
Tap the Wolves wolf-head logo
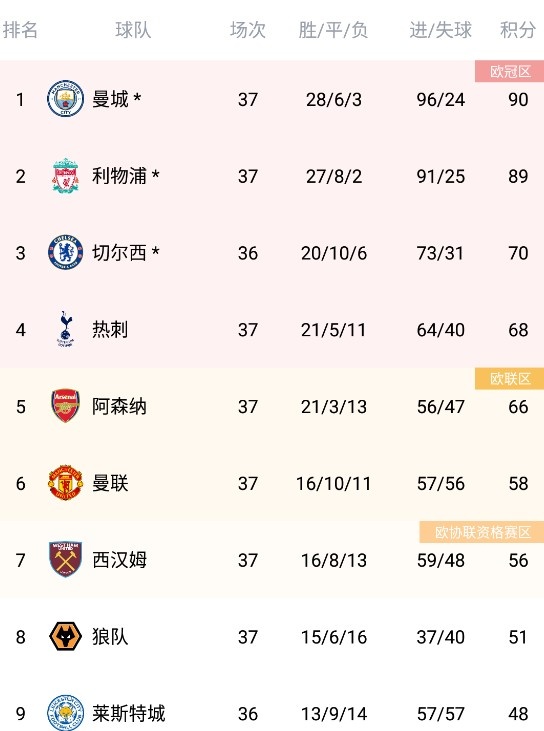click(65, 636)
